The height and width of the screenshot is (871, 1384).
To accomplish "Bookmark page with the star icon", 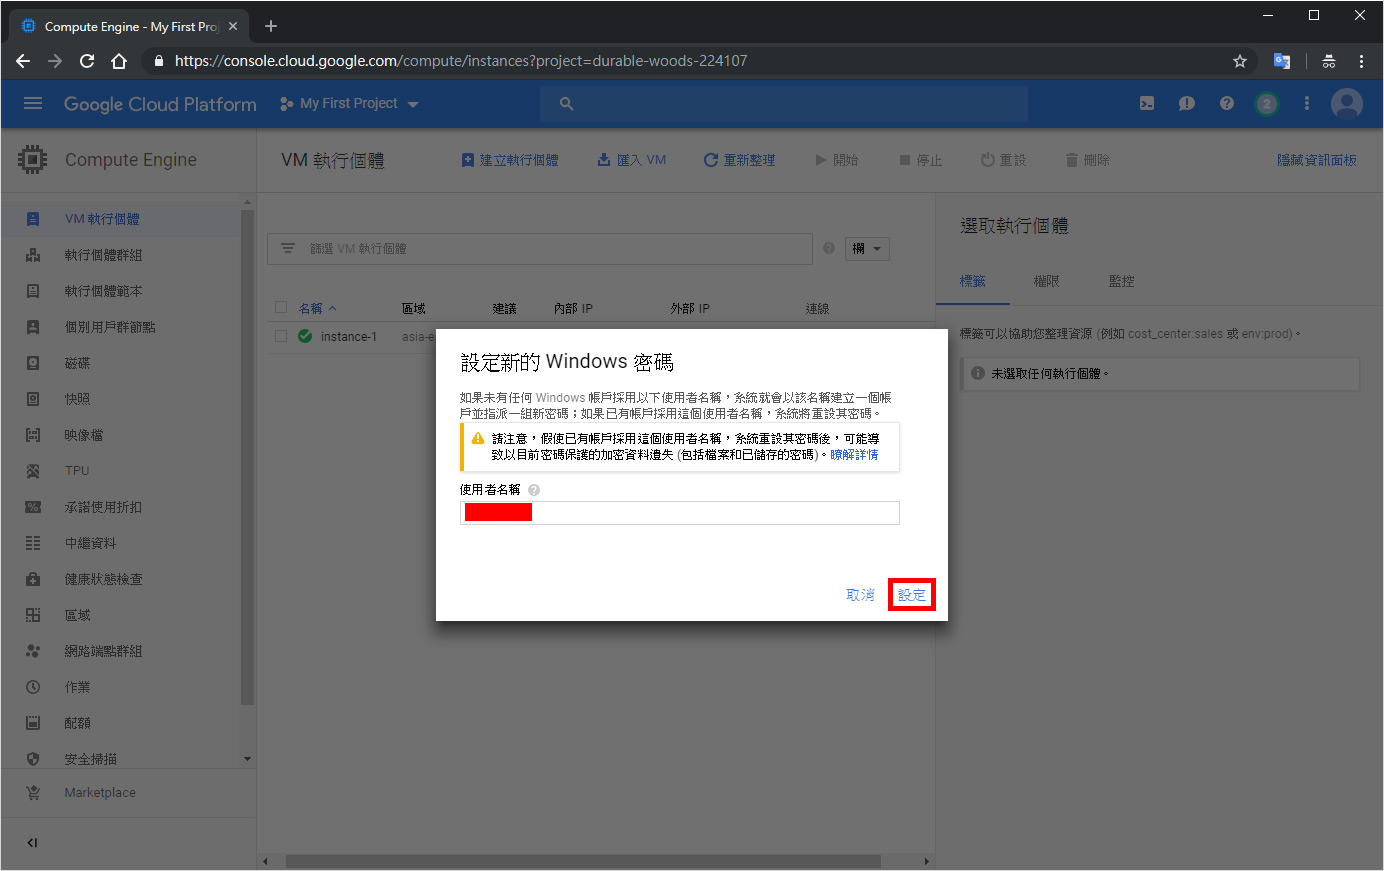I will click(1240, 61).
